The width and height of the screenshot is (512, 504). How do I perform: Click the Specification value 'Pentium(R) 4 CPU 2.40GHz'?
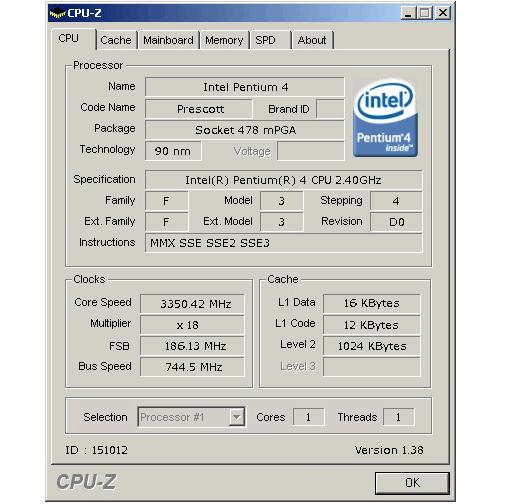(307, 180)
